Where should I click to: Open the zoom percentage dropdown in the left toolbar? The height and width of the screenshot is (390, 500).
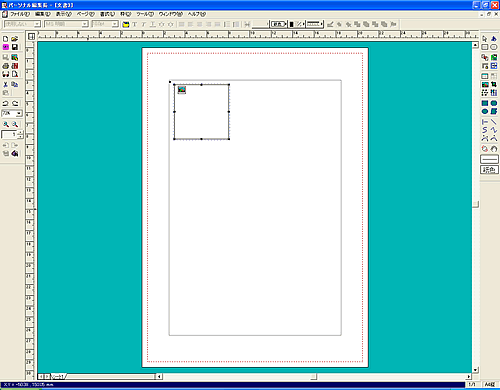[x=19, y=114]
